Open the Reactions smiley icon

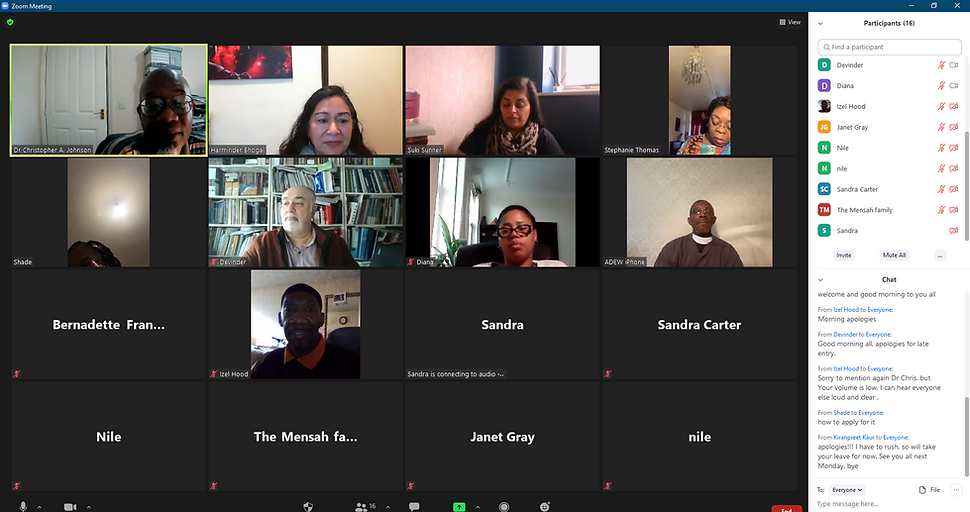545,507
